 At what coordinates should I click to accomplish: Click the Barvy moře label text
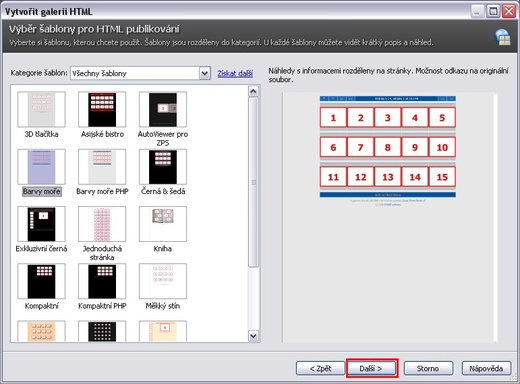42,191
